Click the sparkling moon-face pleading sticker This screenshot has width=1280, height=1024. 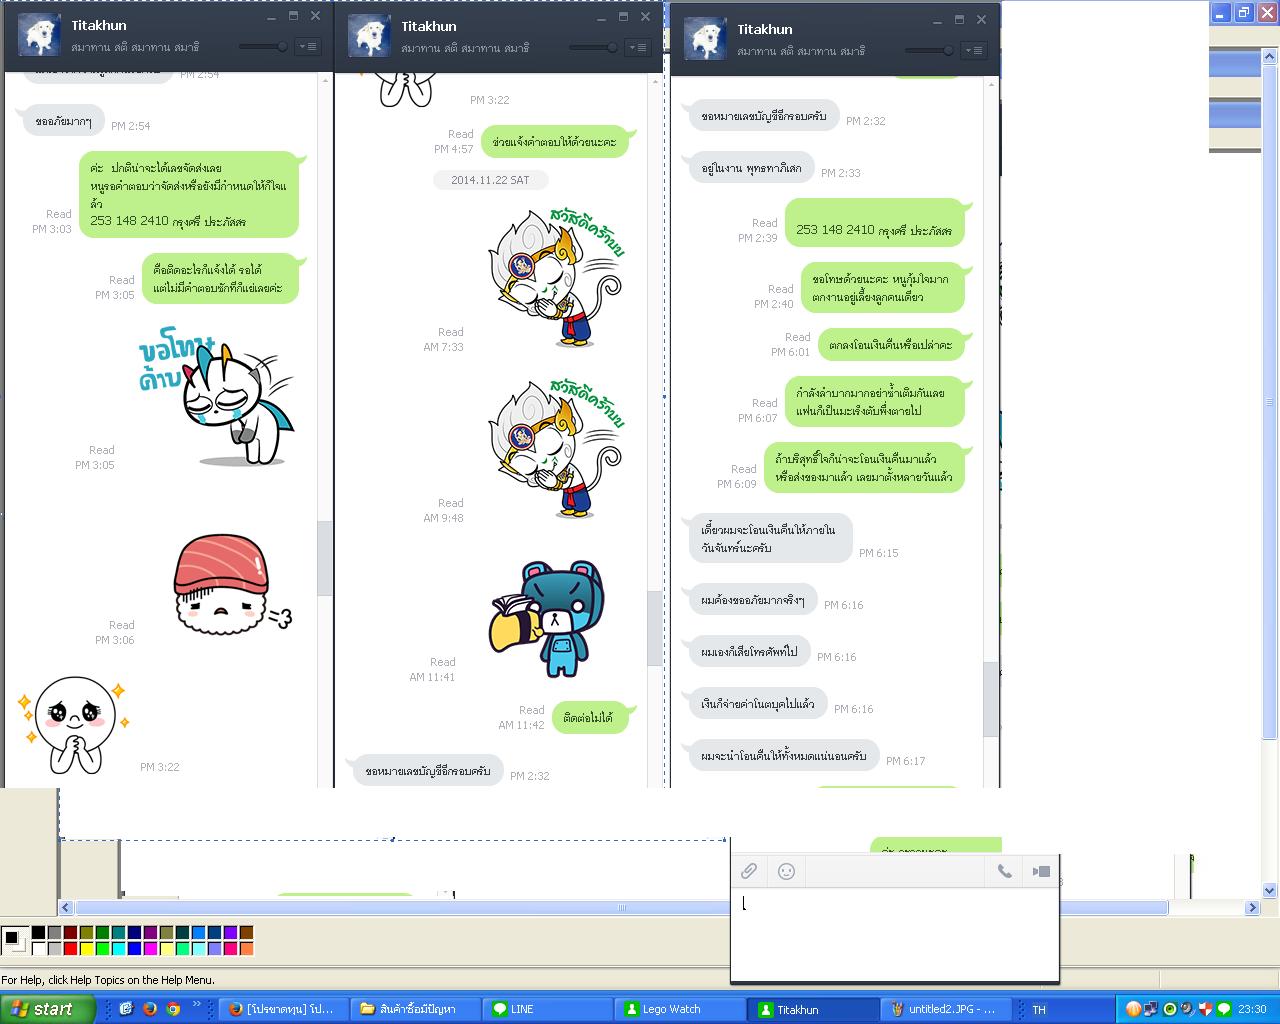point(73,724)
